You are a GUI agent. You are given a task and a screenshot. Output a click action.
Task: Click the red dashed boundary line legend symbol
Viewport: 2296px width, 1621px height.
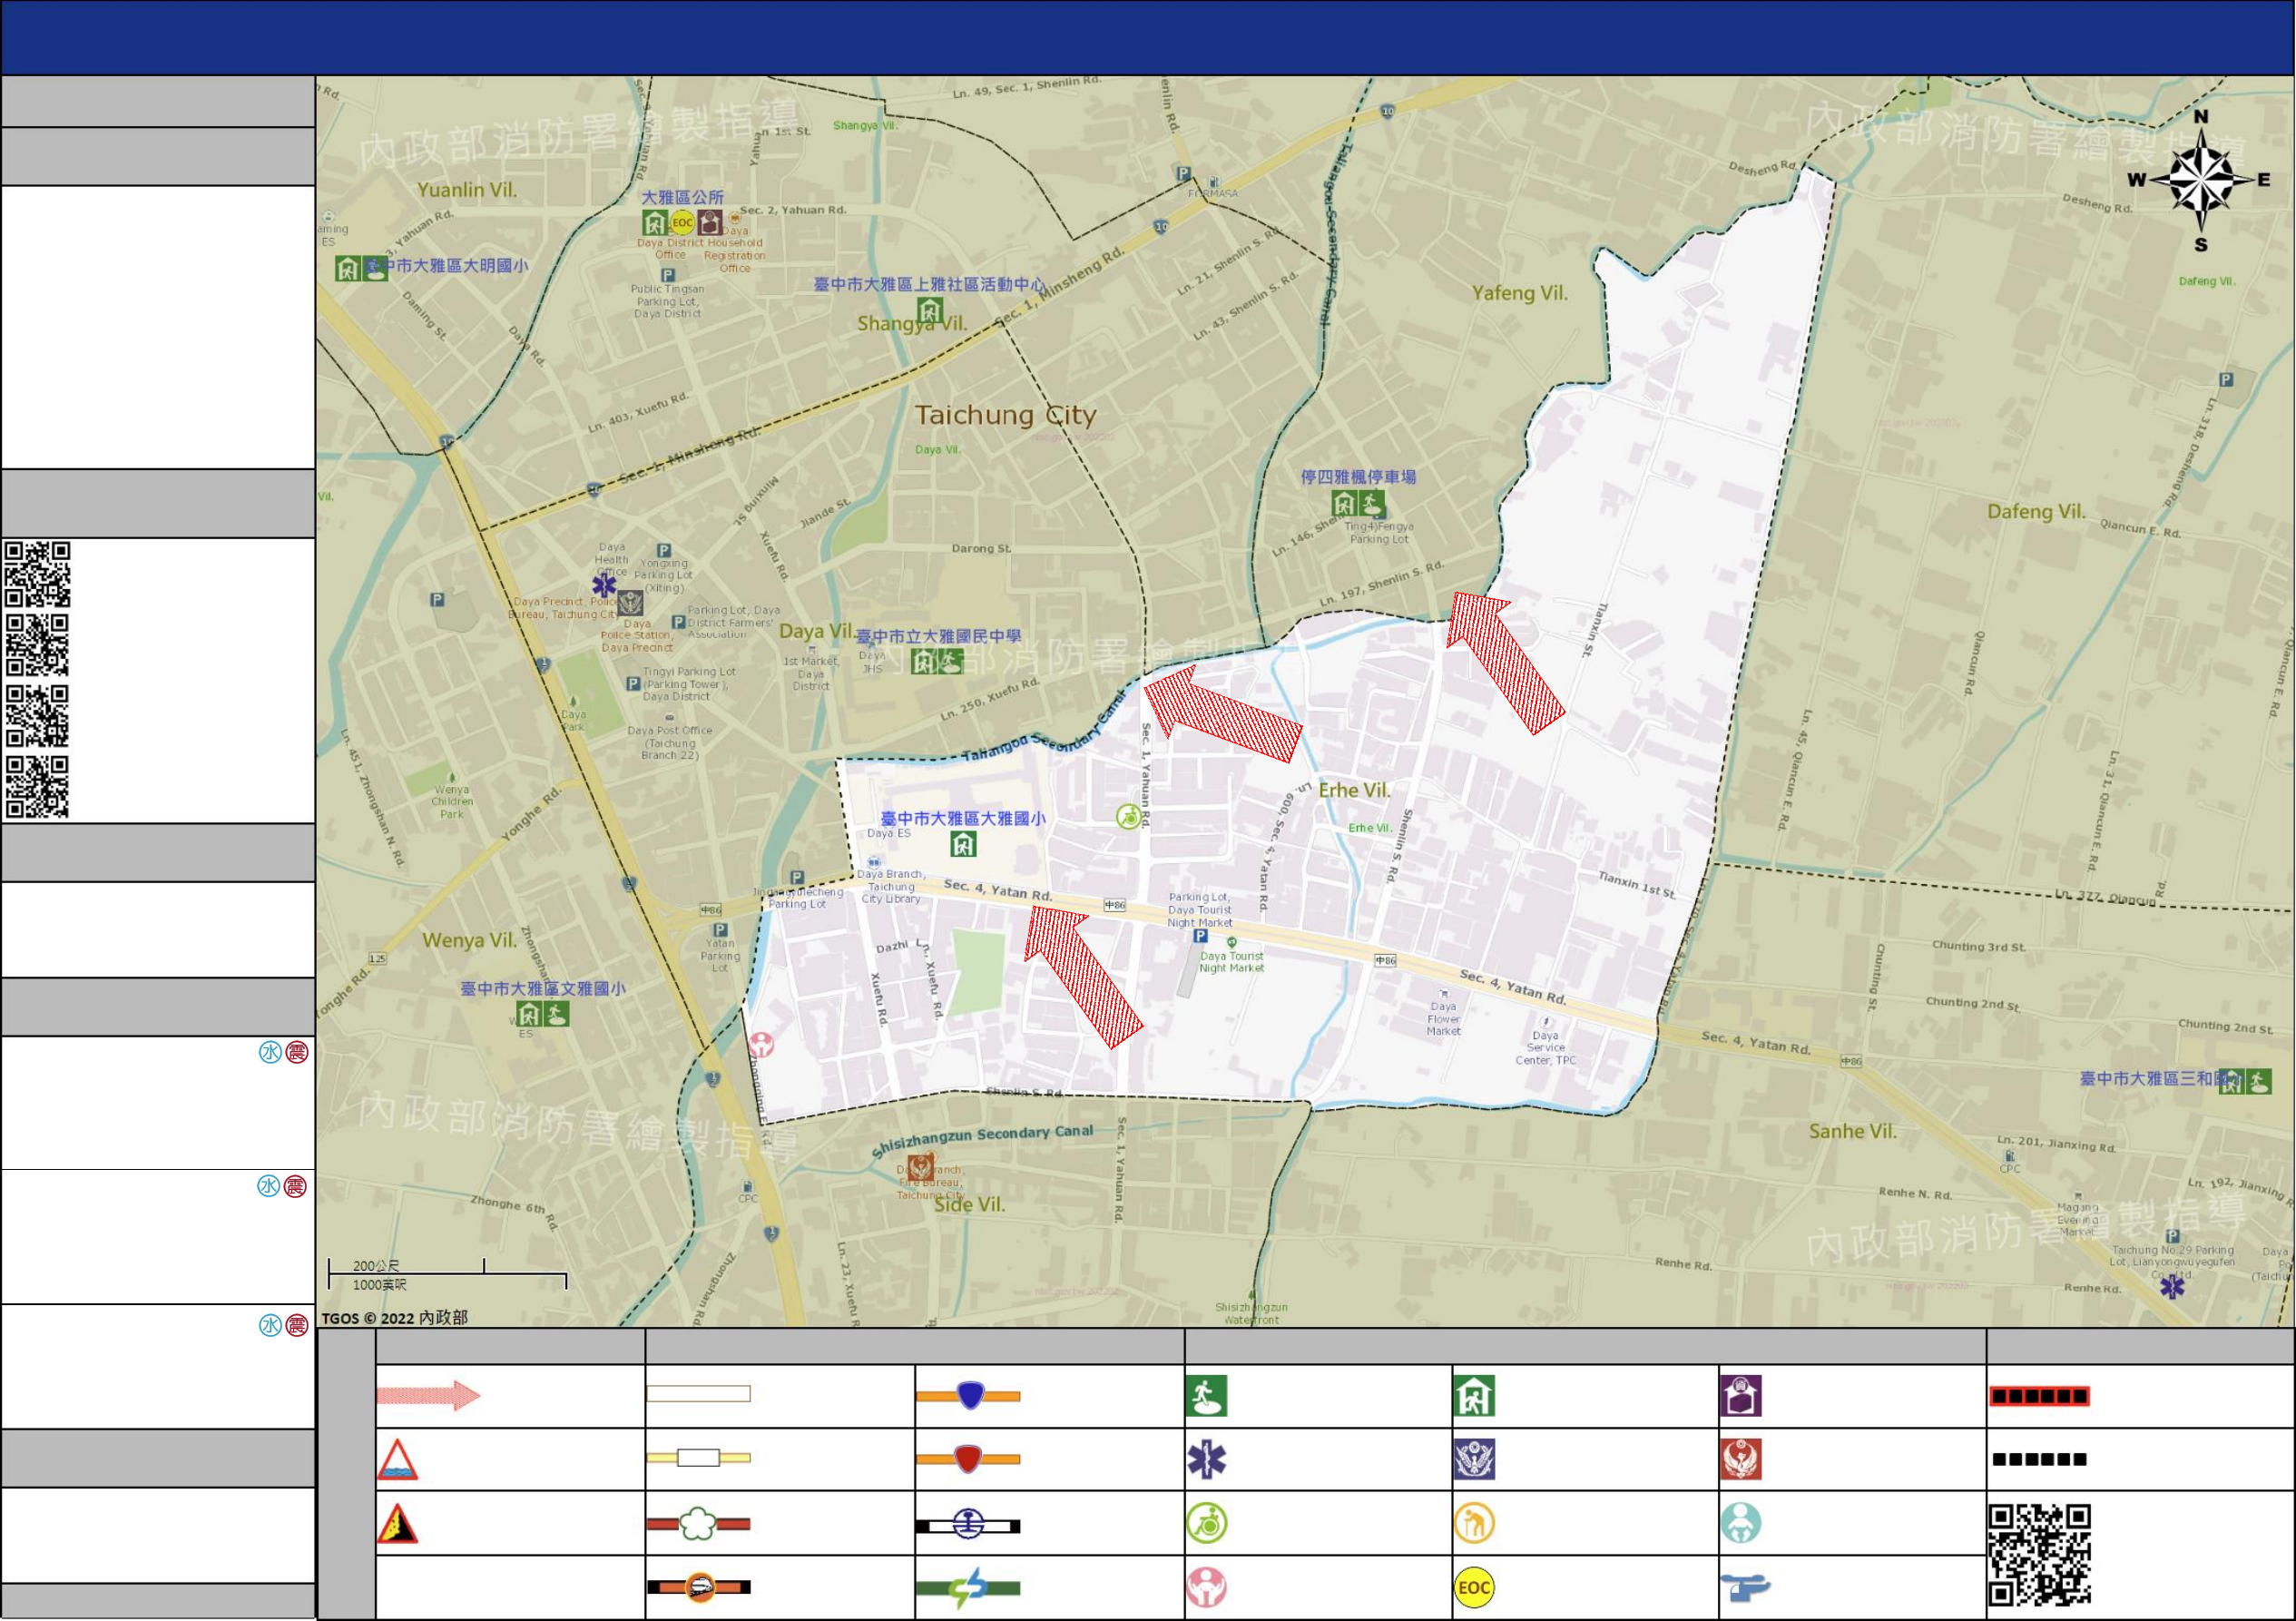point(2038,1396)
